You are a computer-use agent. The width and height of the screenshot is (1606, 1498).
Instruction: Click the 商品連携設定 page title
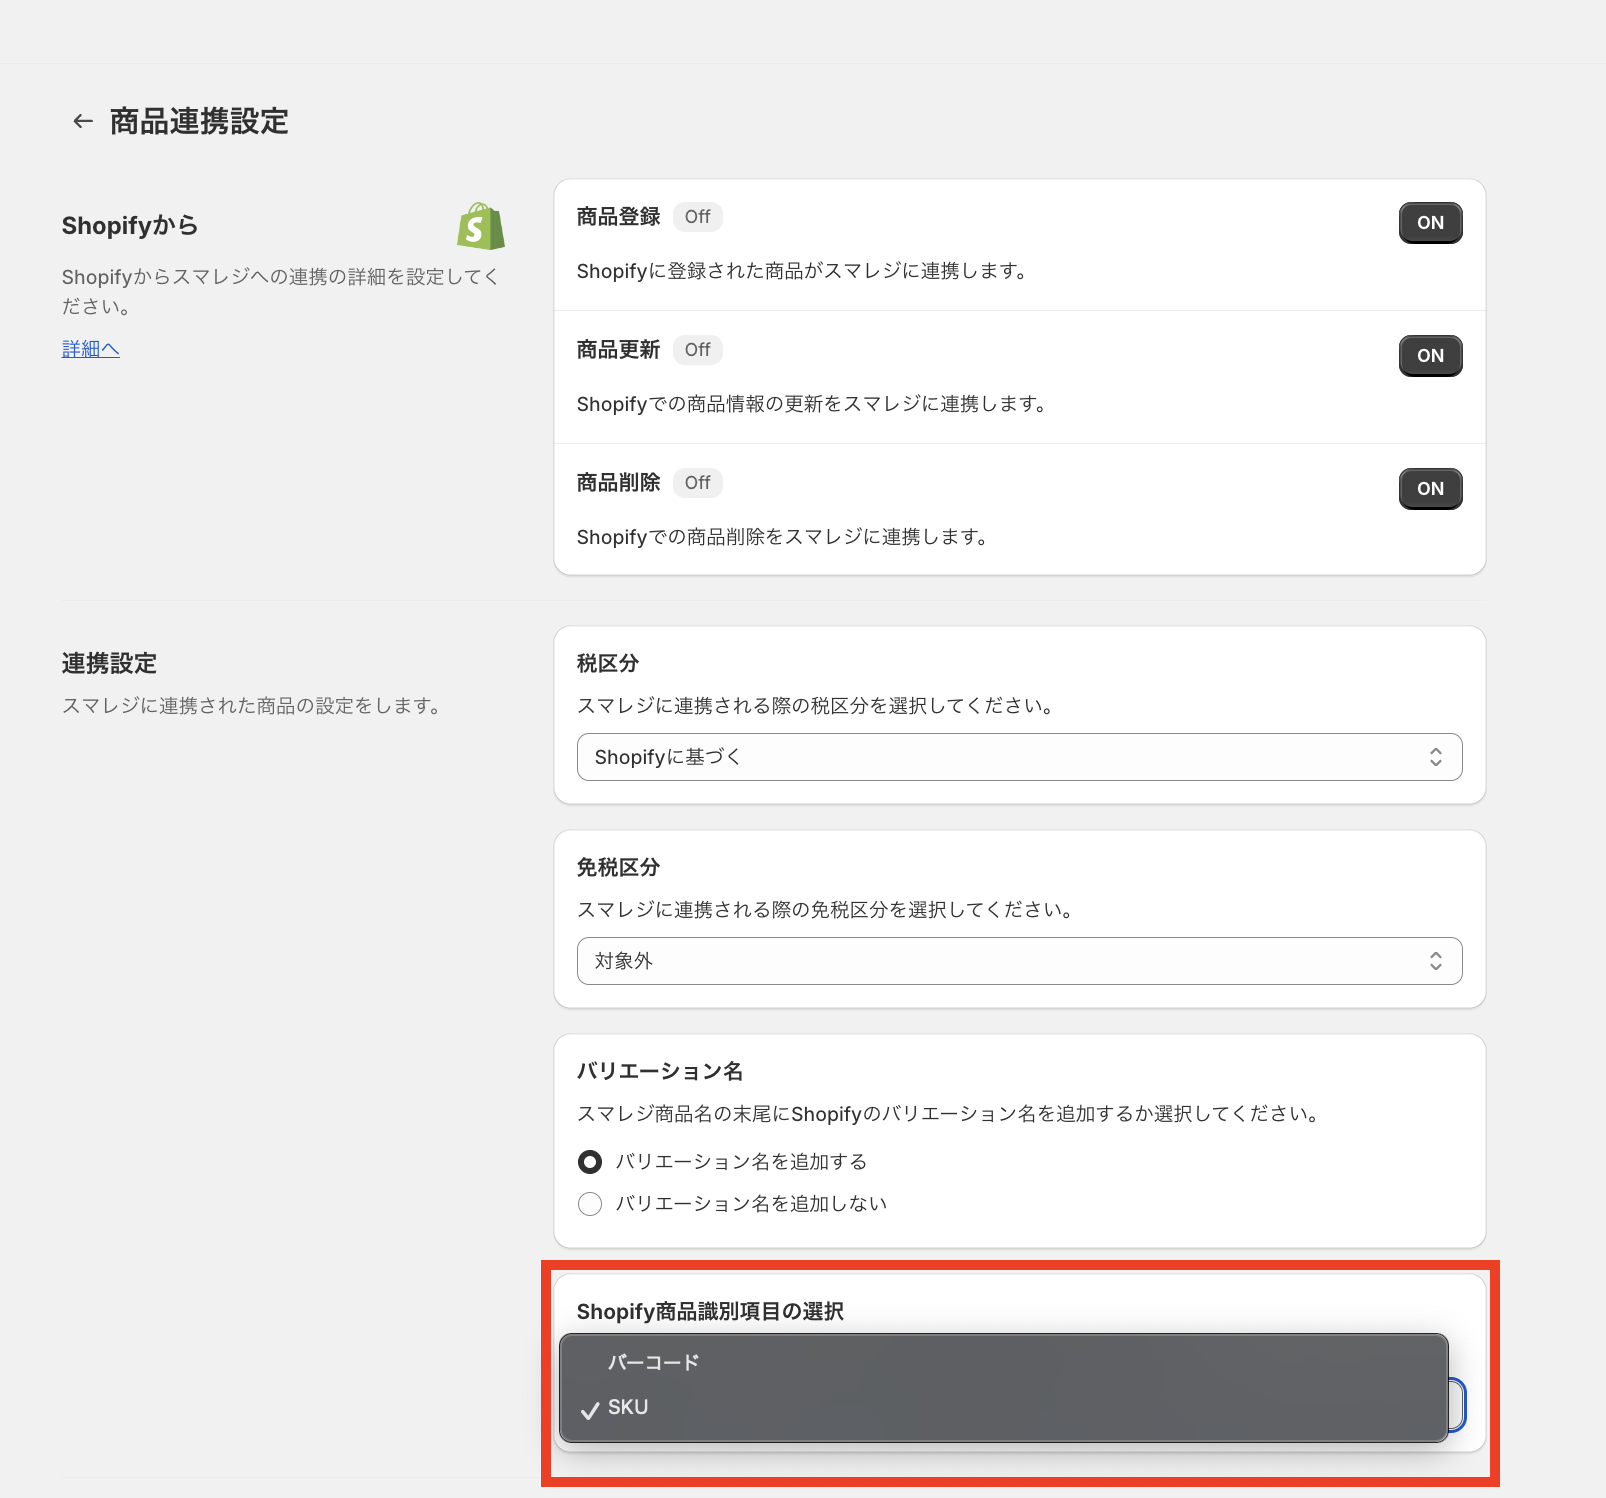[199, 121]
